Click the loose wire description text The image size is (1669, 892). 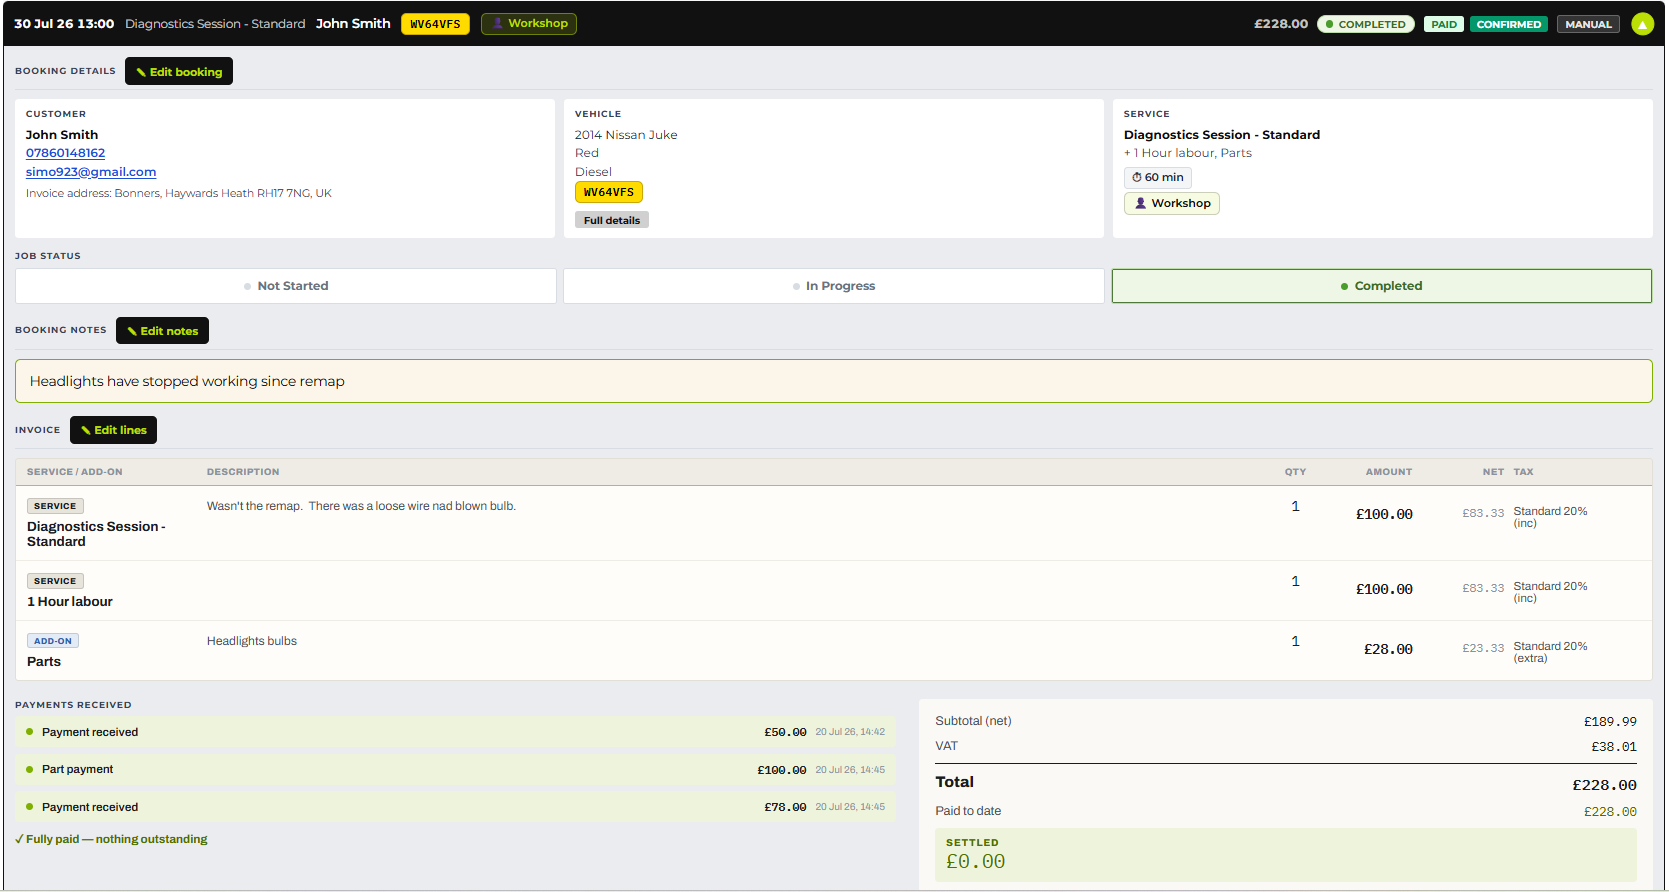pos(361,506)
